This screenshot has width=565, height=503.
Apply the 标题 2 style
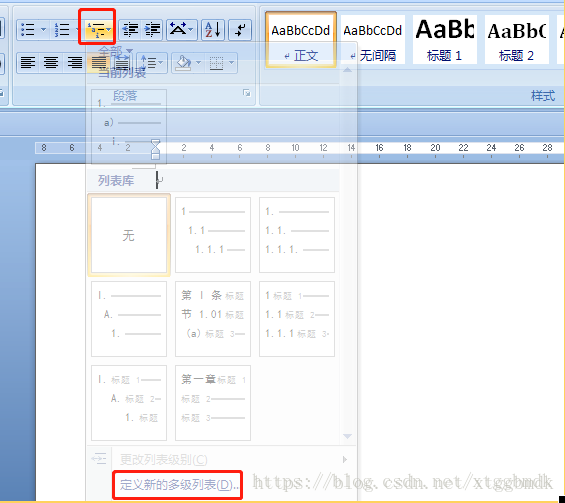coord(517,40)
